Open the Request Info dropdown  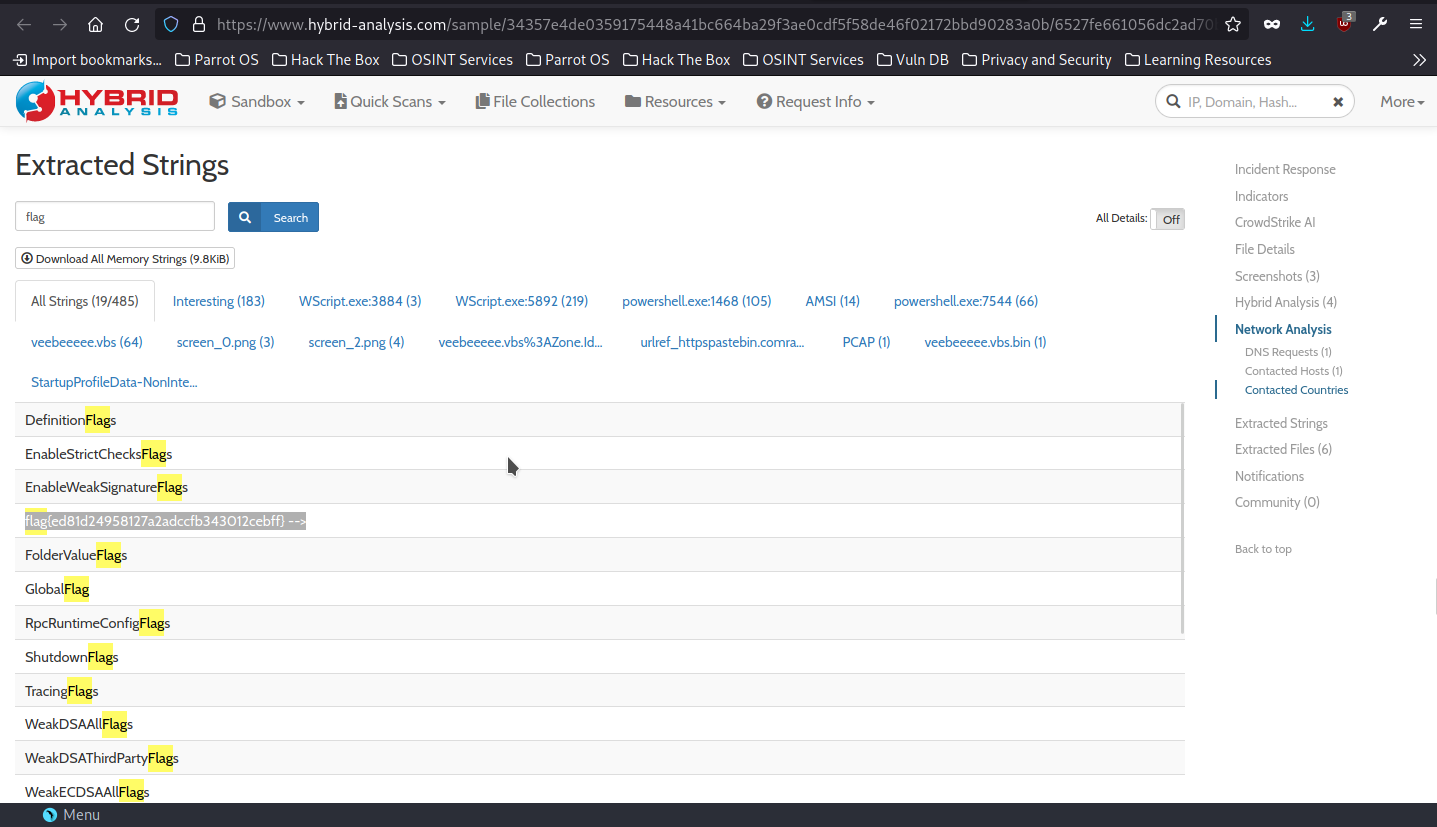816,102
